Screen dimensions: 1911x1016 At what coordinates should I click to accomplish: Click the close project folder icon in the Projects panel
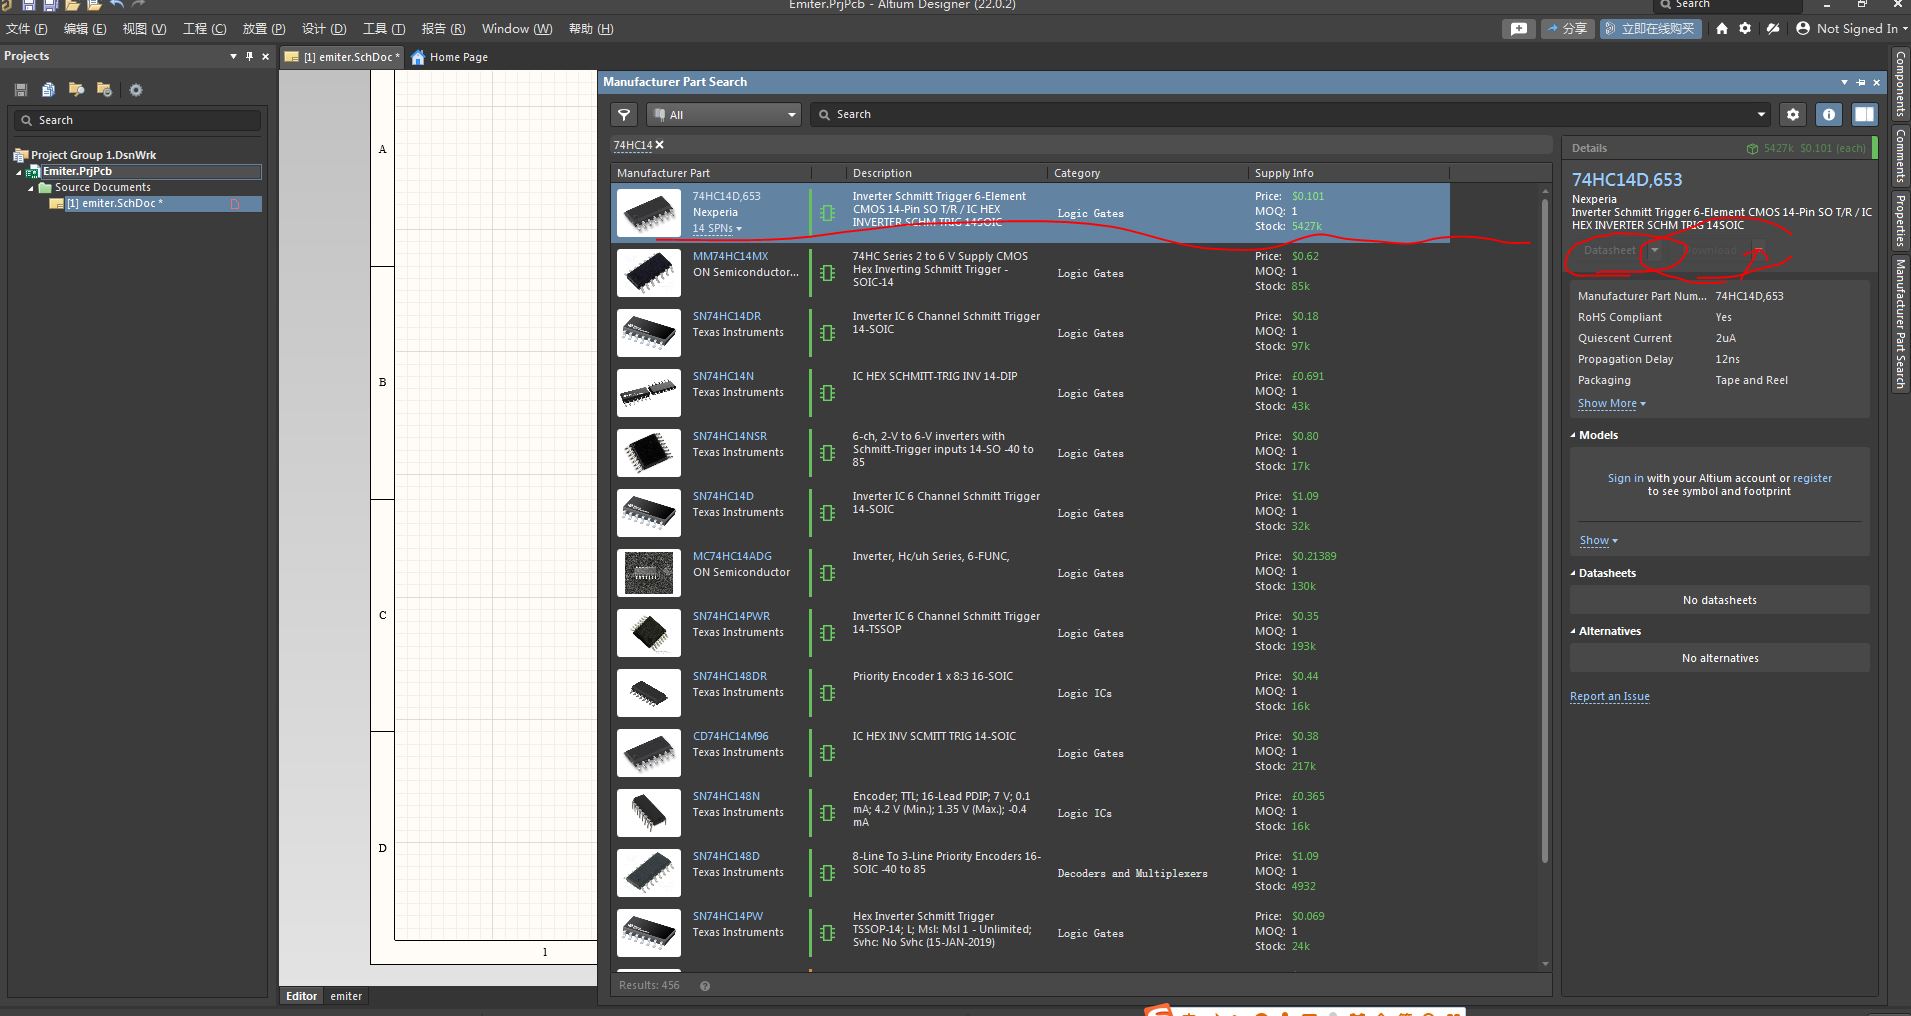(x=104, y=90)
